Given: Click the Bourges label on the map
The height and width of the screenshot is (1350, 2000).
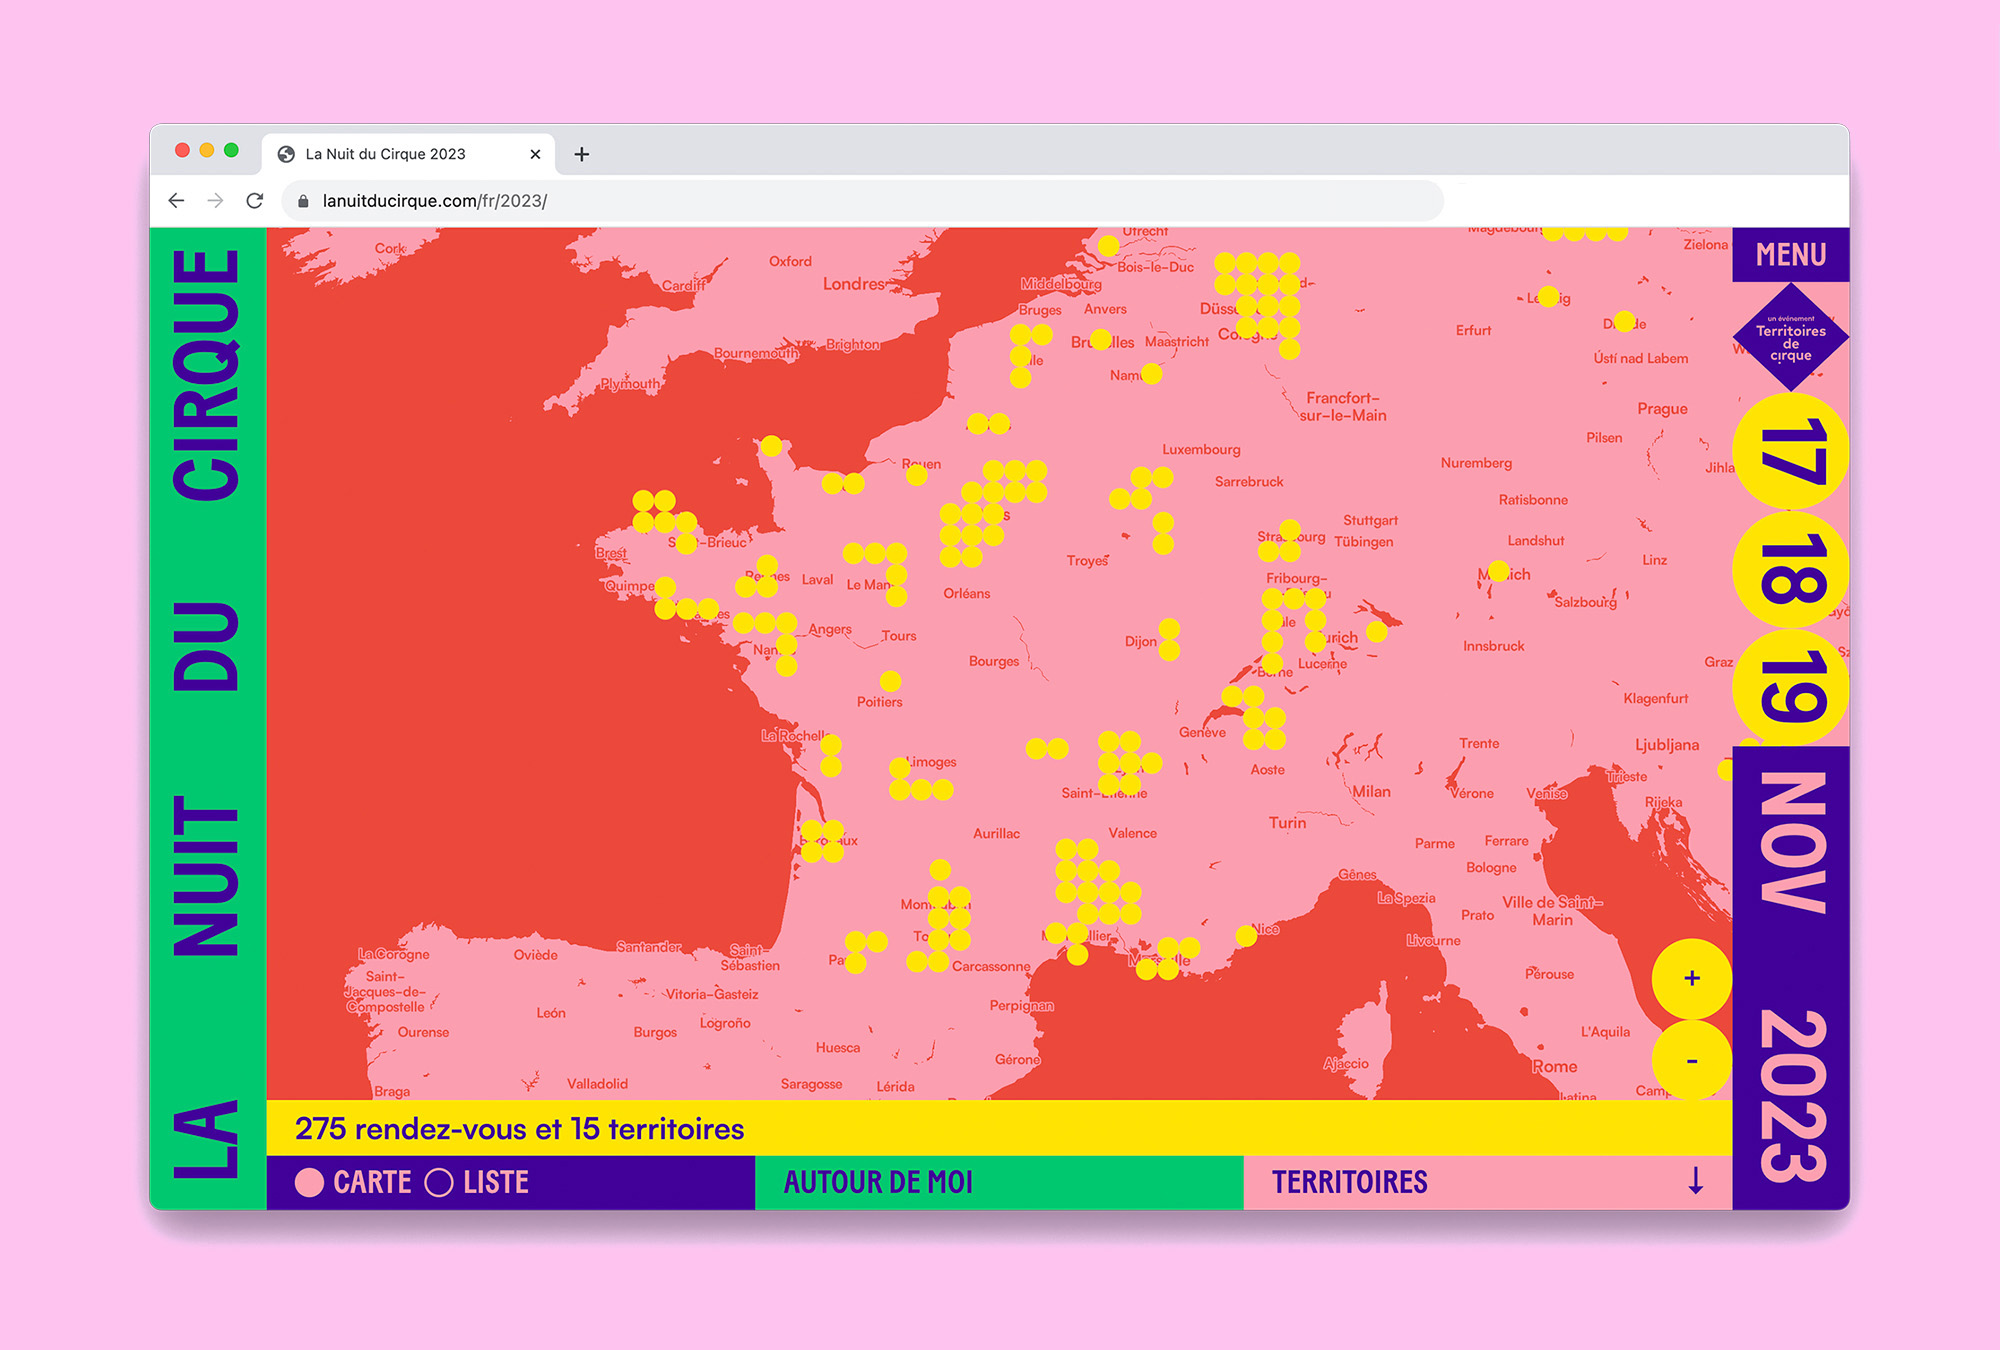Looking at the screenshot, I should 994,662.
